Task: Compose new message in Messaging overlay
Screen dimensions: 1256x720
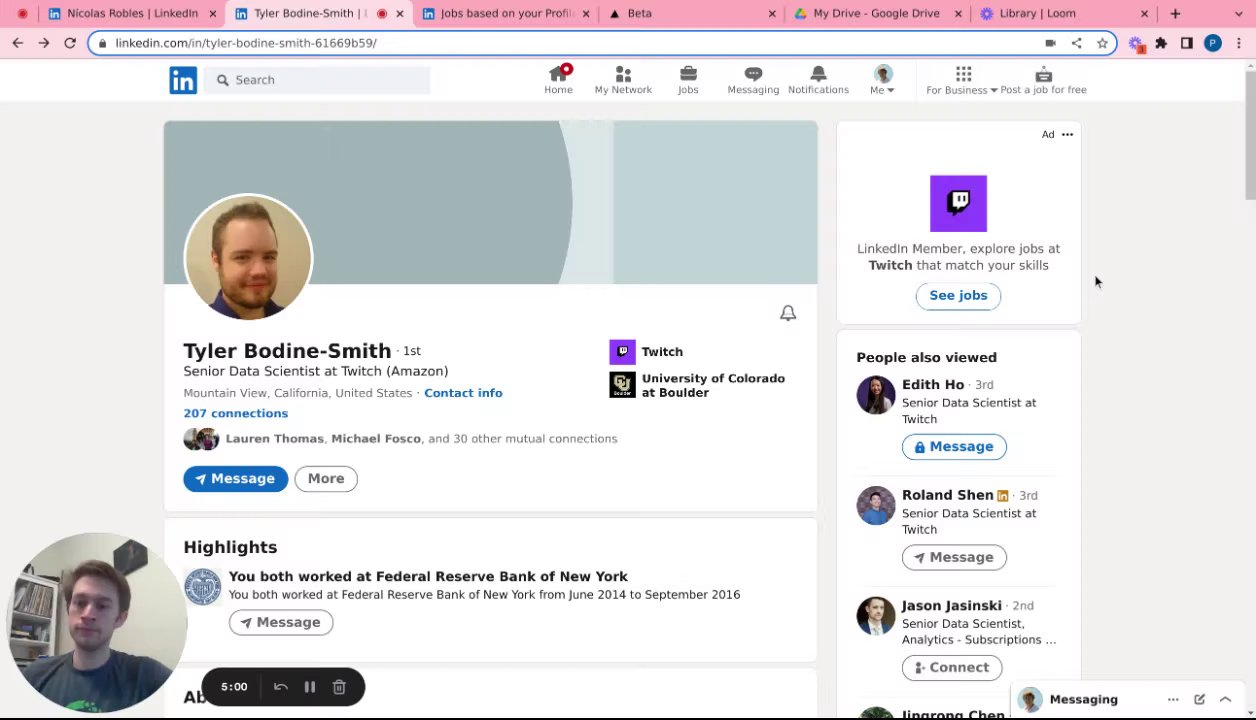Action: [1199, 700]
